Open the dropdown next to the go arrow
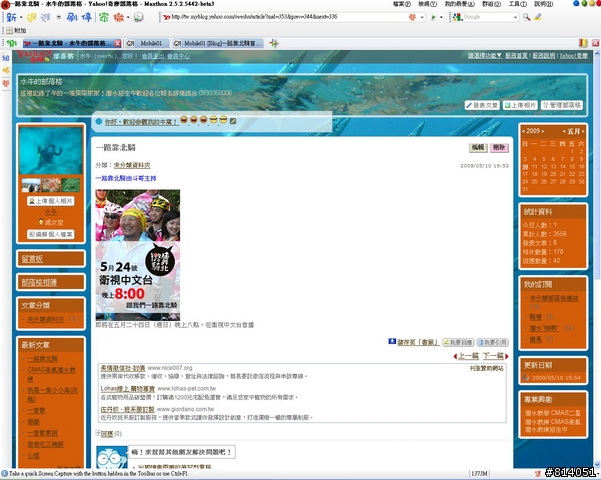Viewport: 601px width, 480px height. [x=441, y=17]
